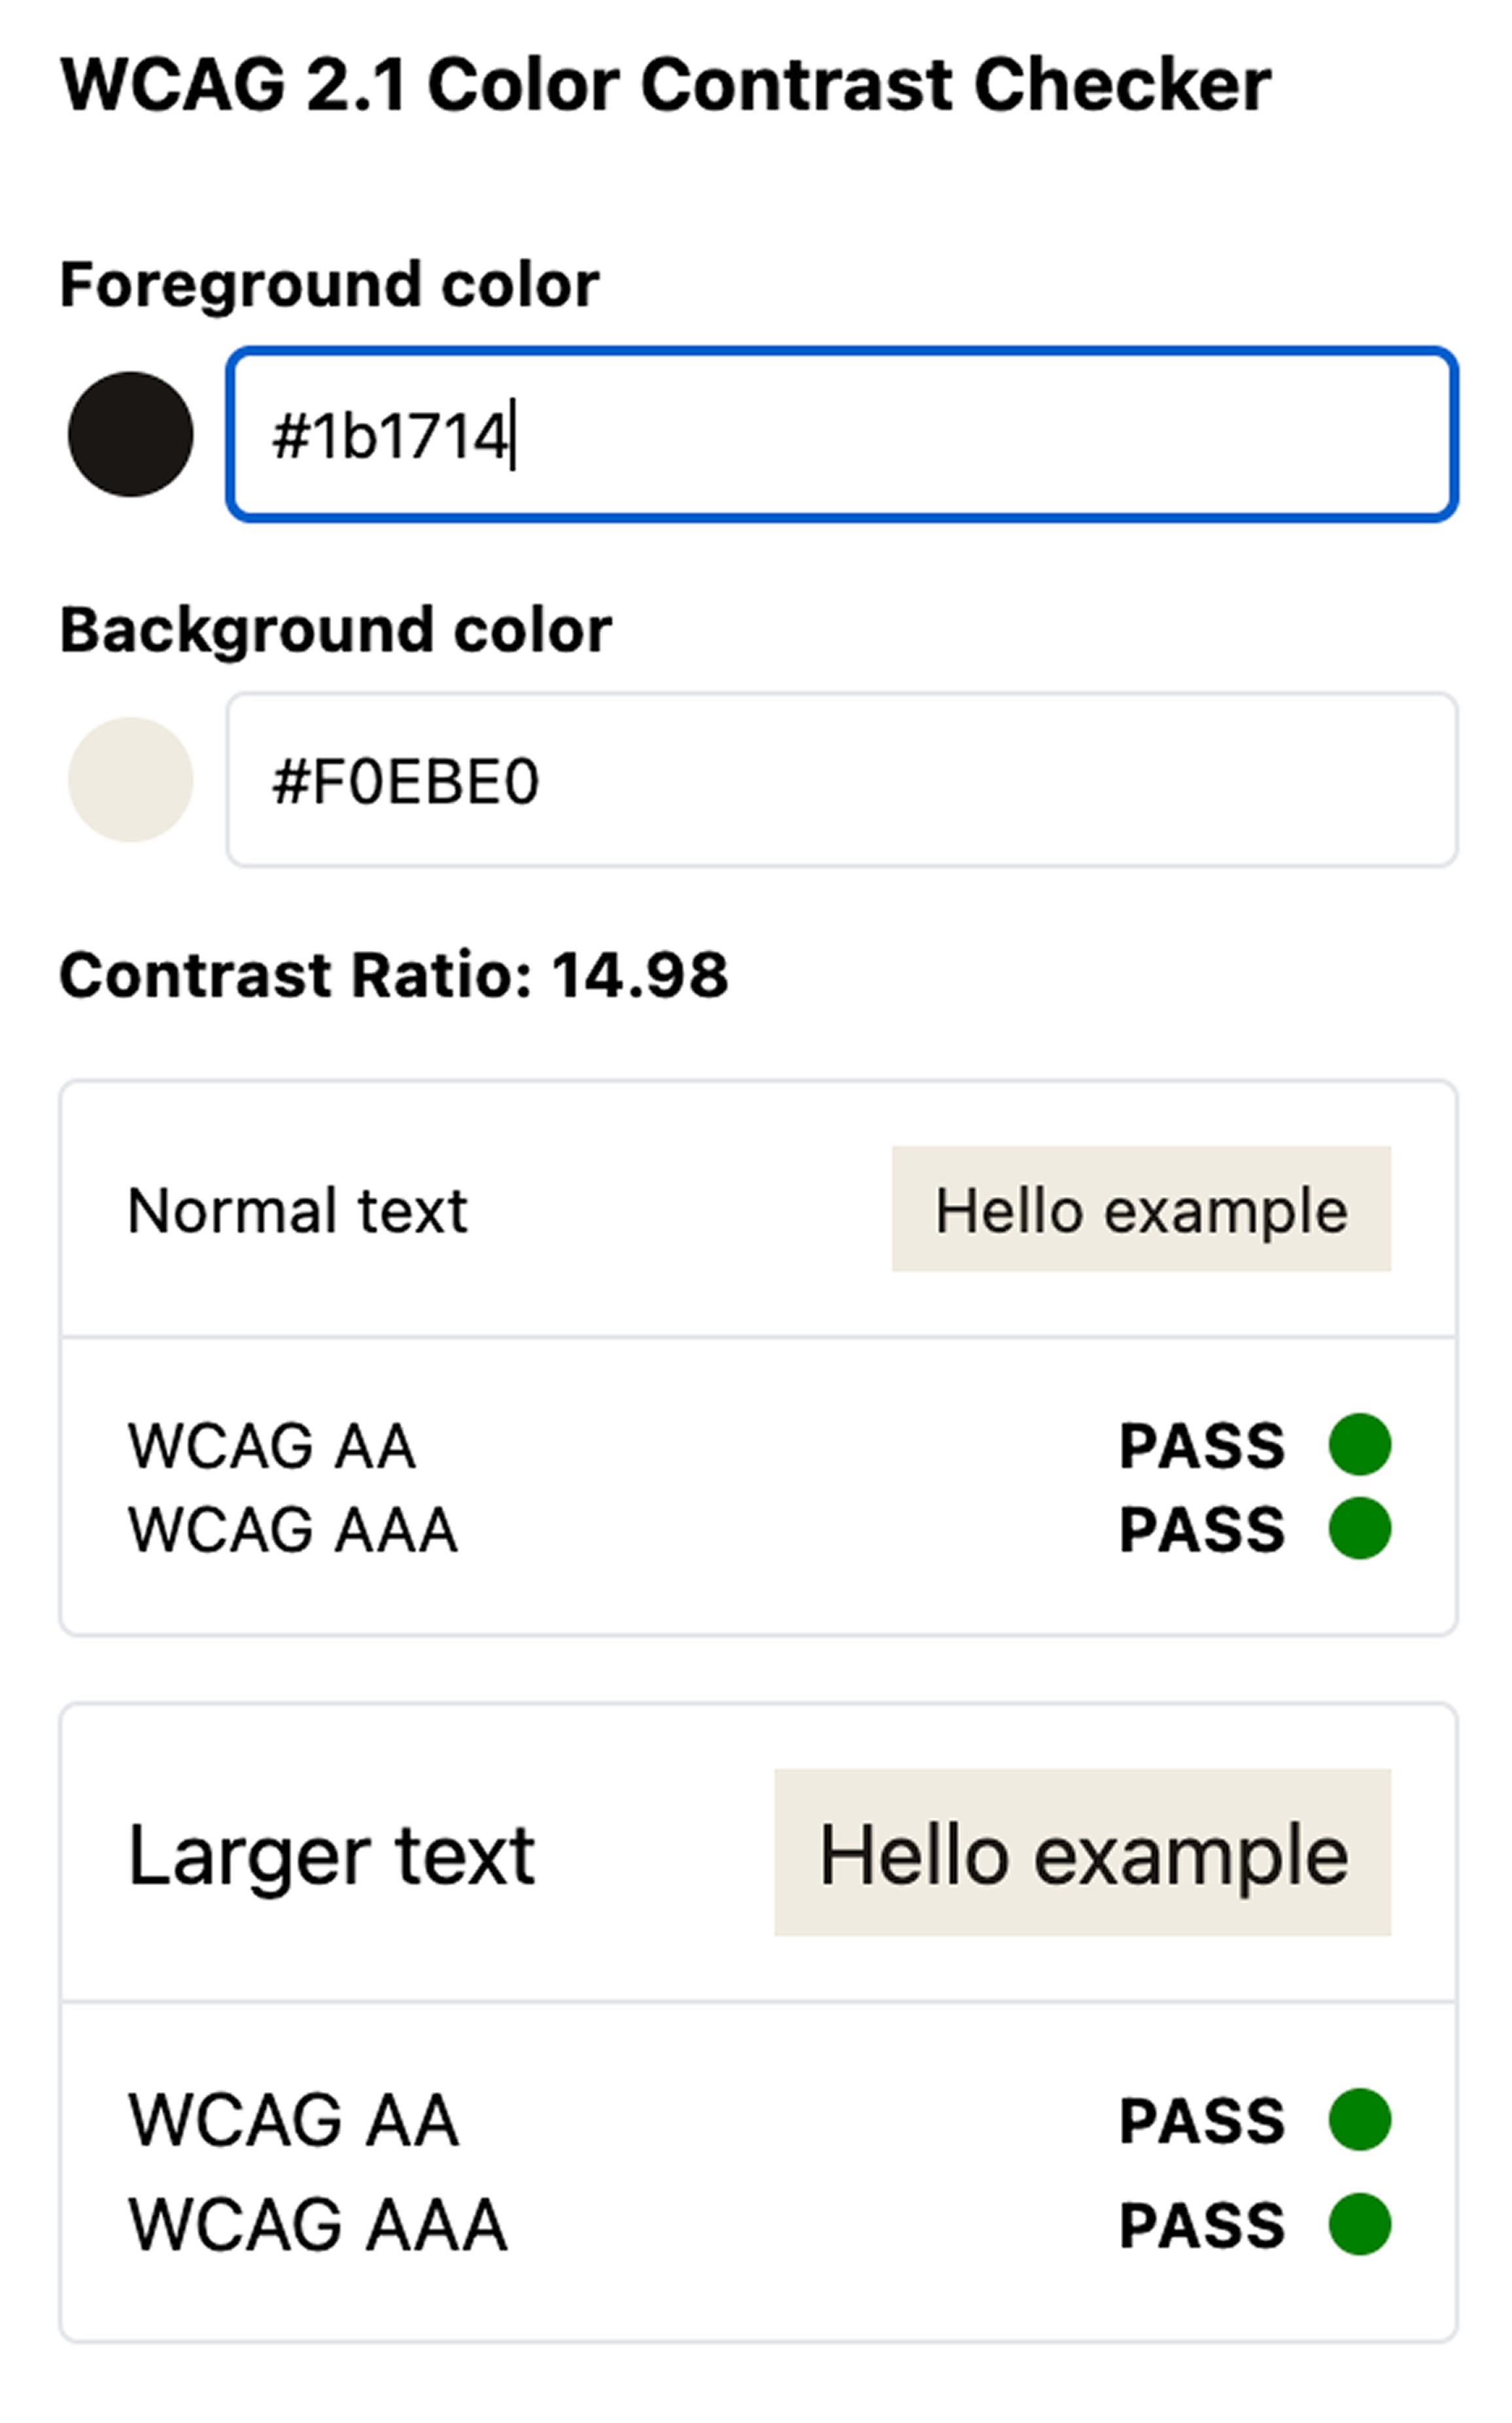Click the larger text AA green pass indicator

click(x=1359, y=2119)
